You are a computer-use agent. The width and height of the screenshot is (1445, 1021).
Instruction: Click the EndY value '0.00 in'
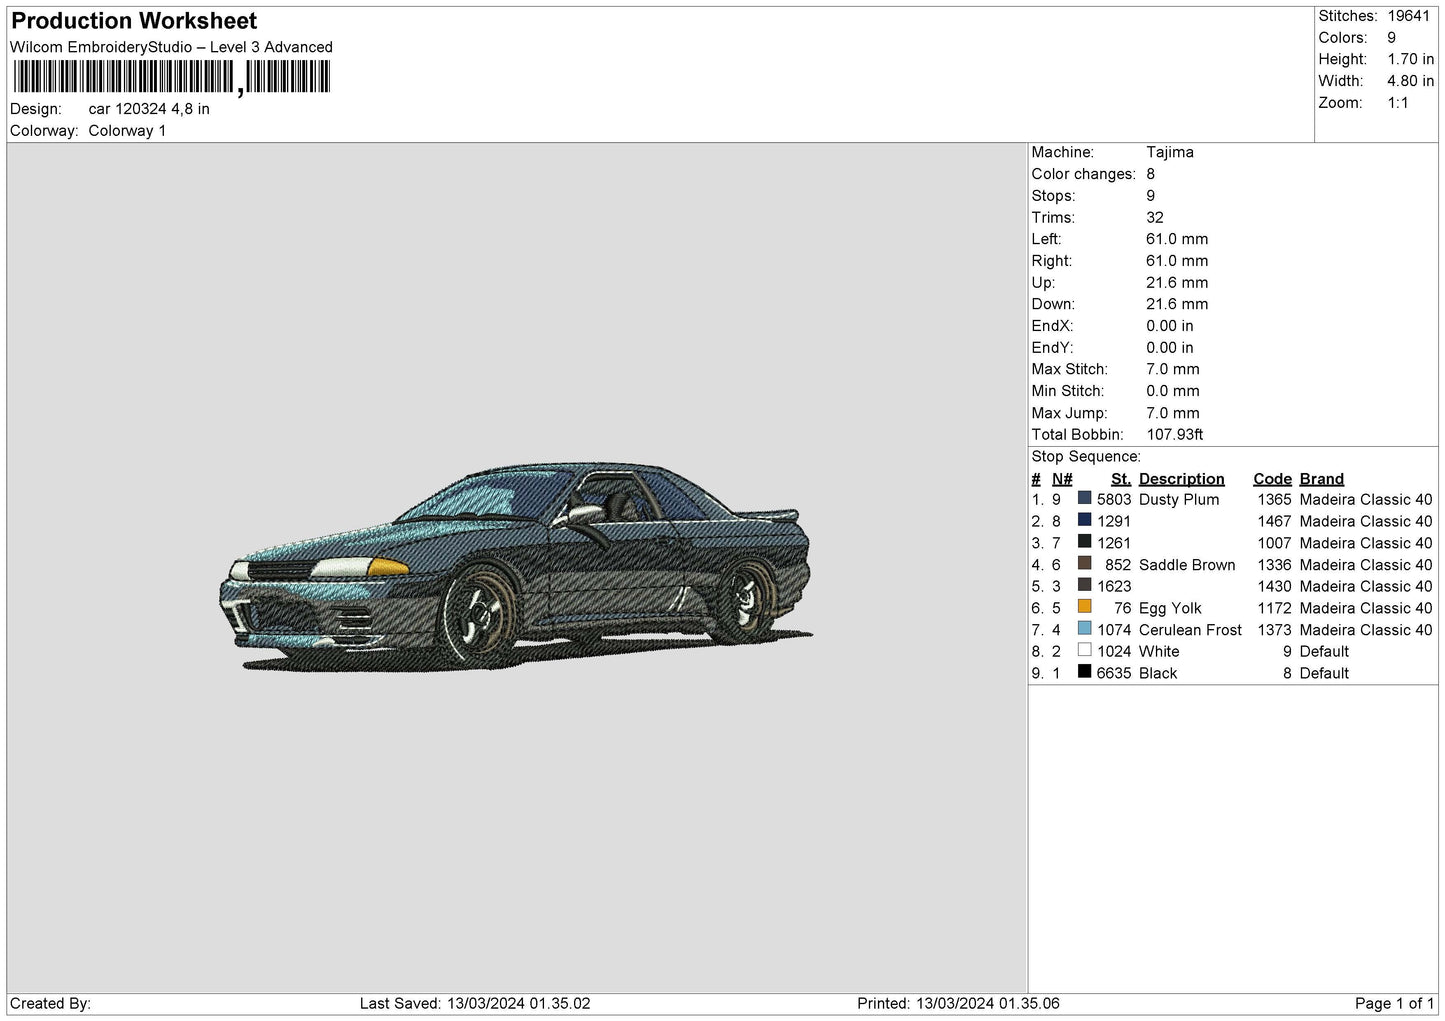[x=1170, y=348]
